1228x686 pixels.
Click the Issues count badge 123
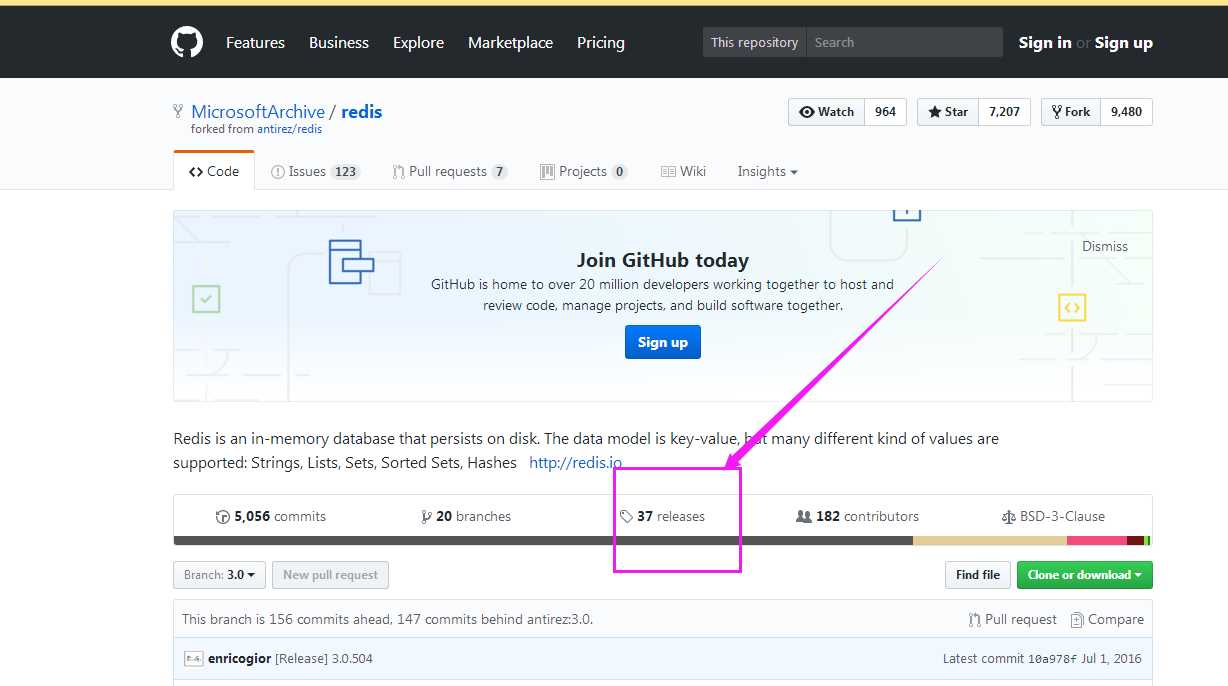click(x=345, y=172)
